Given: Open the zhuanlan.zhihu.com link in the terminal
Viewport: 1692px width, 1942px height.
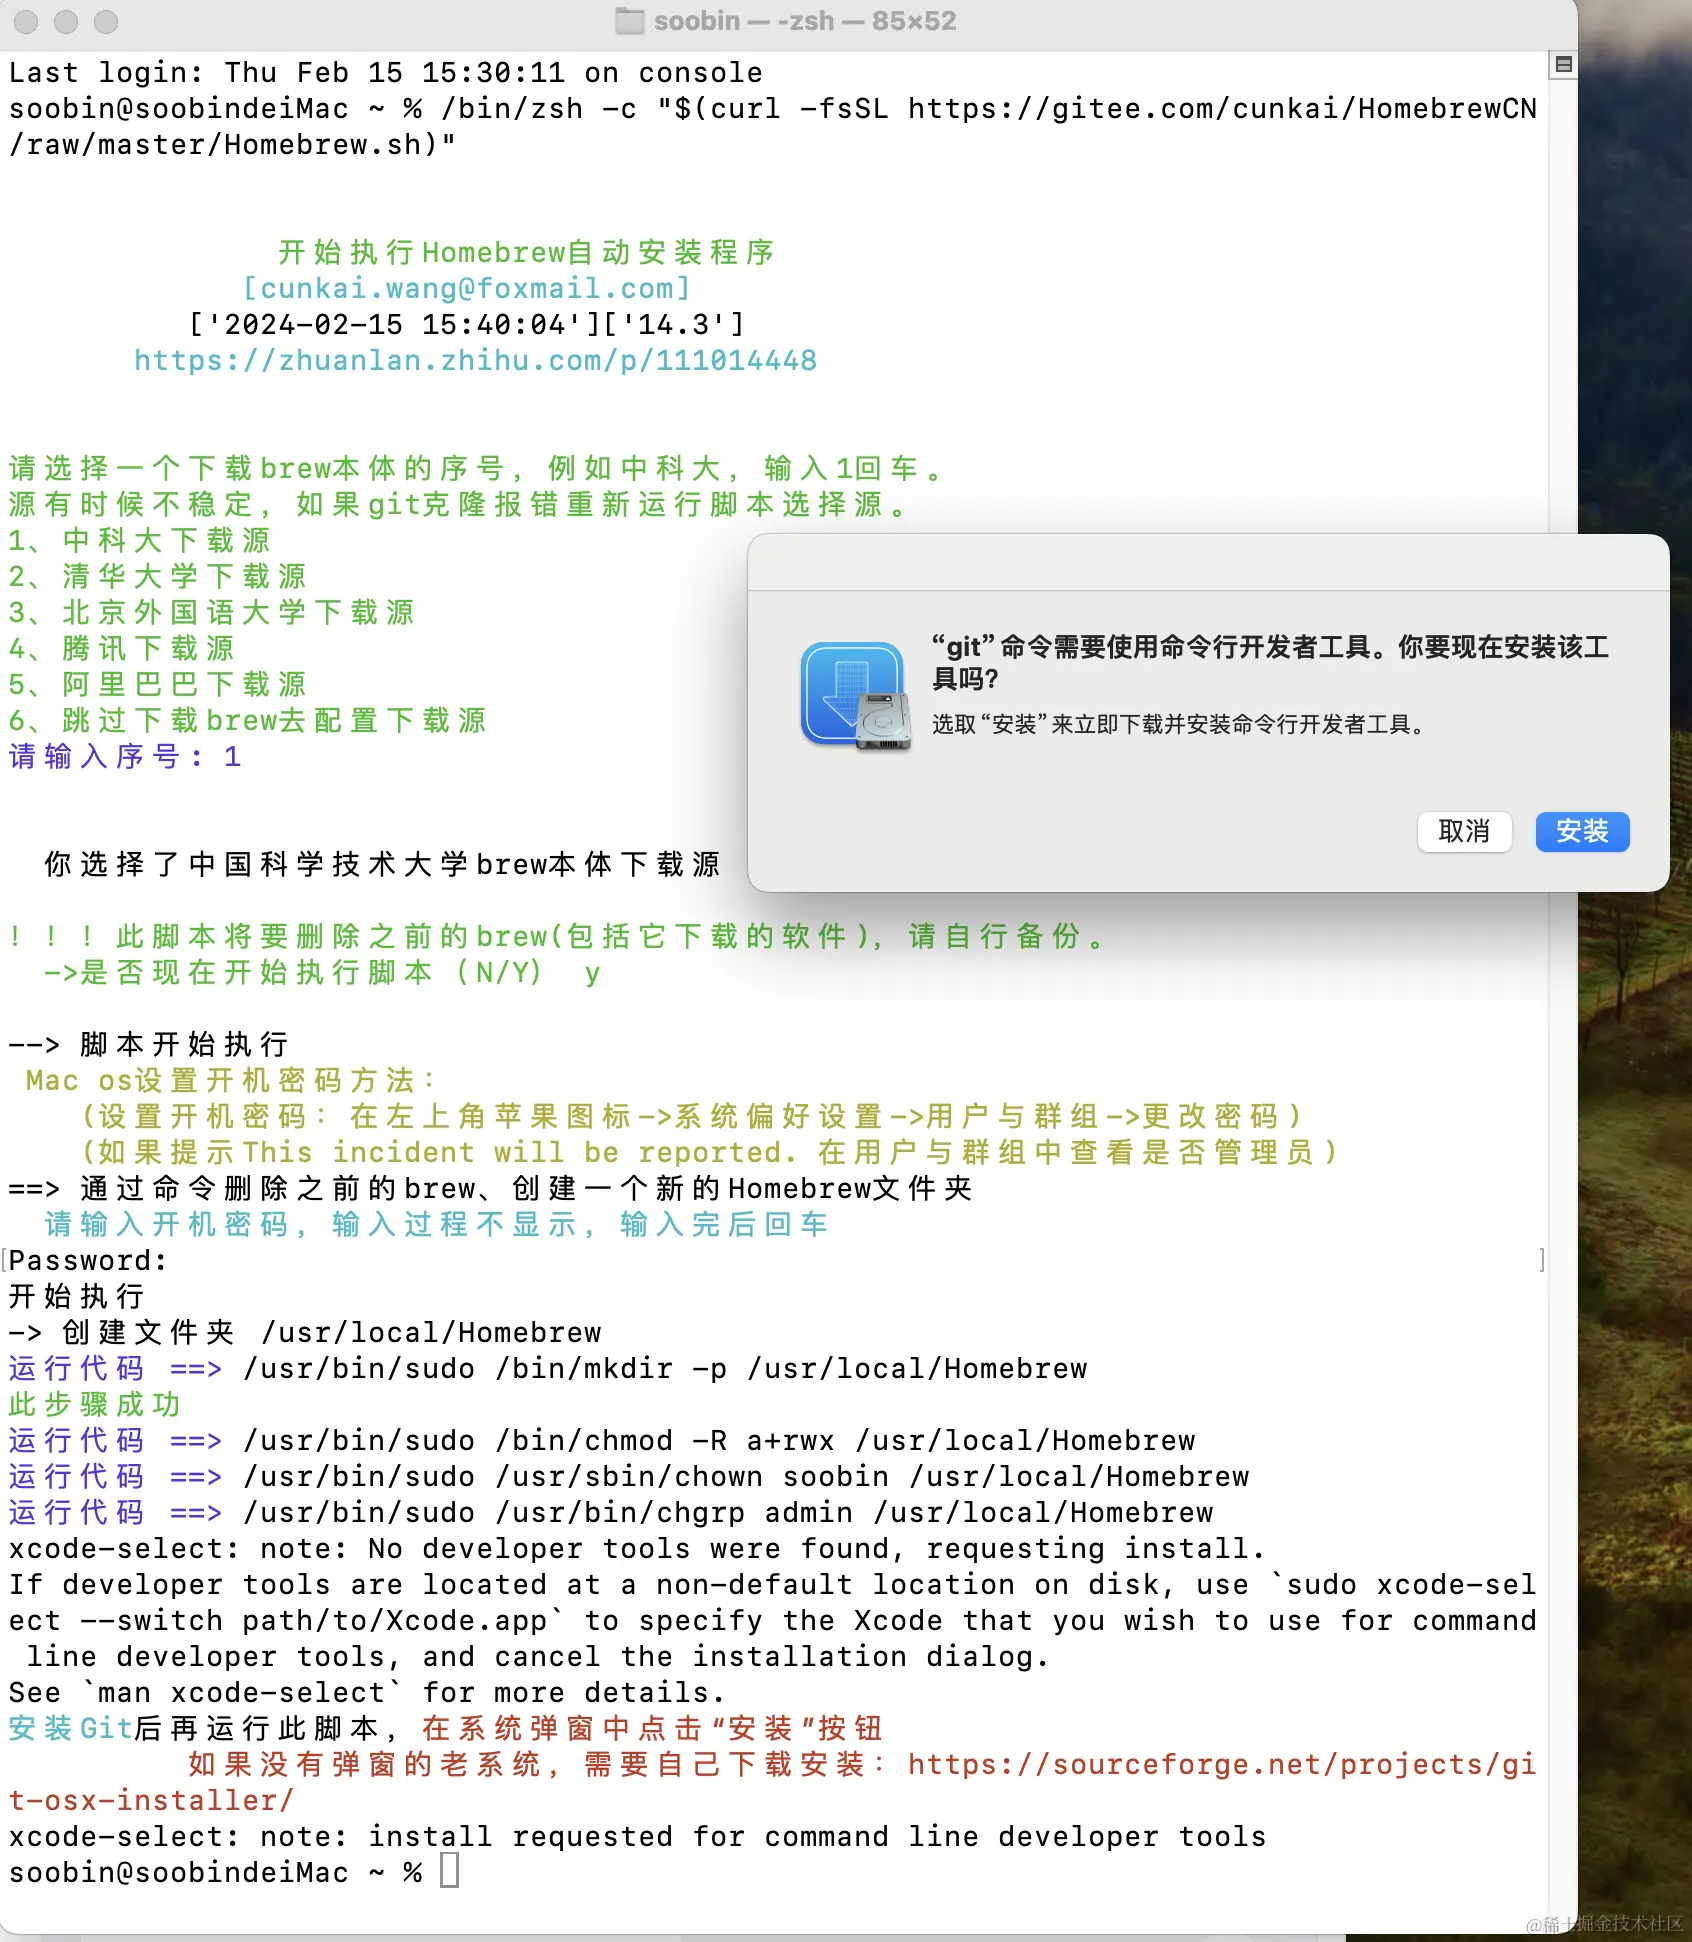Looking at the screenshot, I should 475,360.
